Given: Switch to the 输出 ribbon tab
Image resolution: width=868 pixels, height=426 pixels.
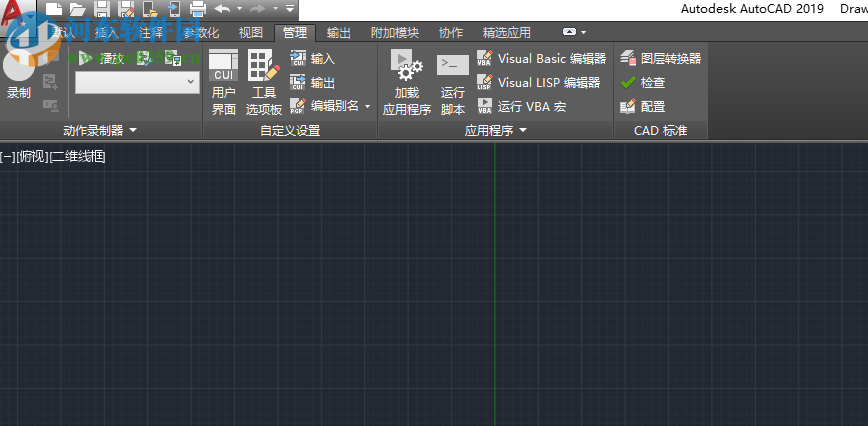Looking at the screenshot, I should [339, 33].
